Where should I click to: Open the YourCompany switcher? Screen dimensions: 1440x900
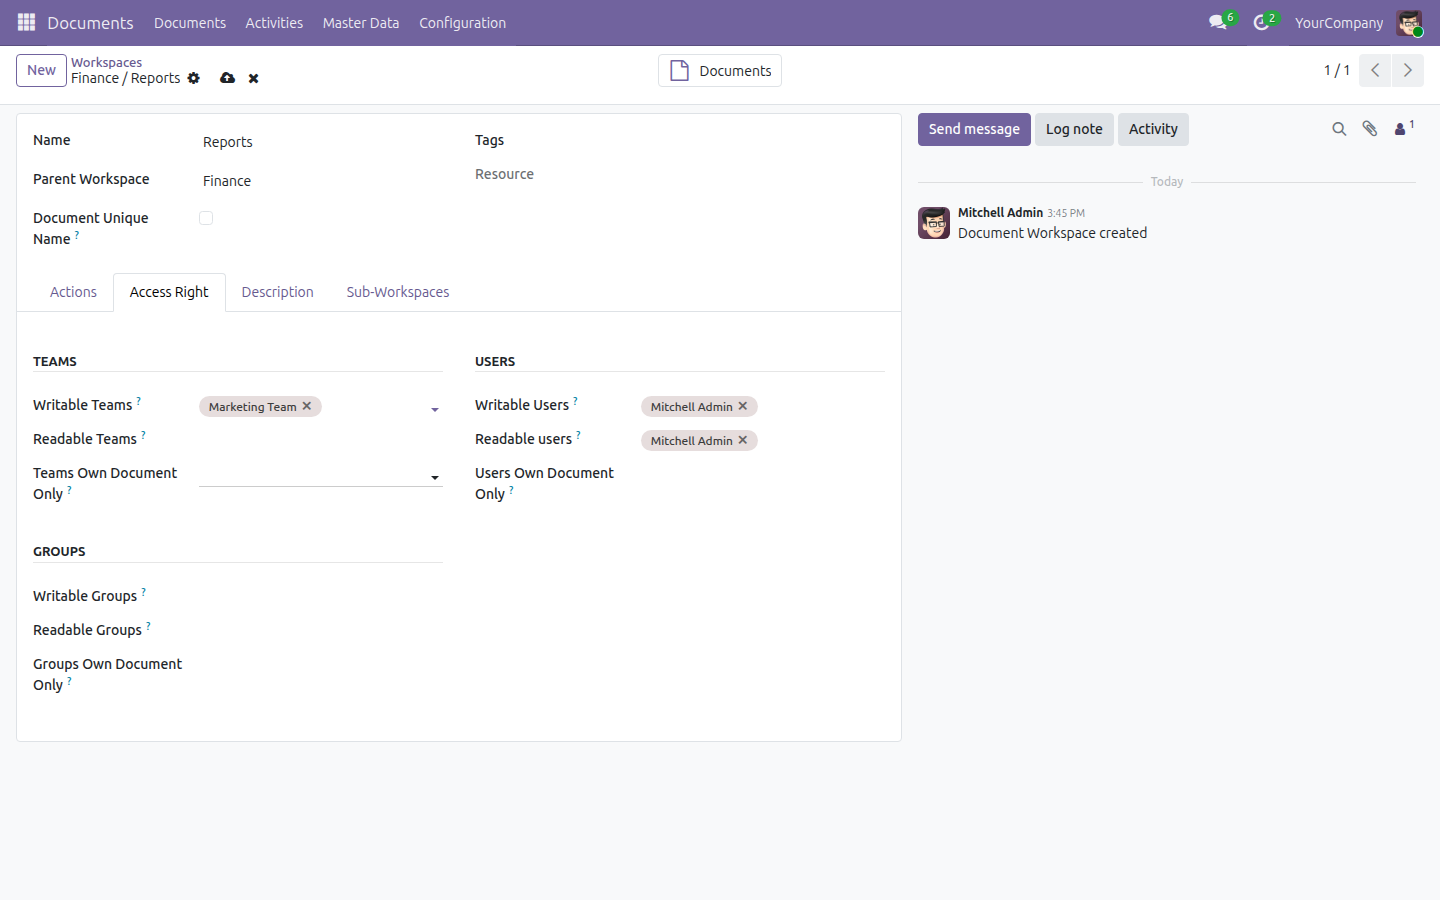click(x=1339, y=23)
